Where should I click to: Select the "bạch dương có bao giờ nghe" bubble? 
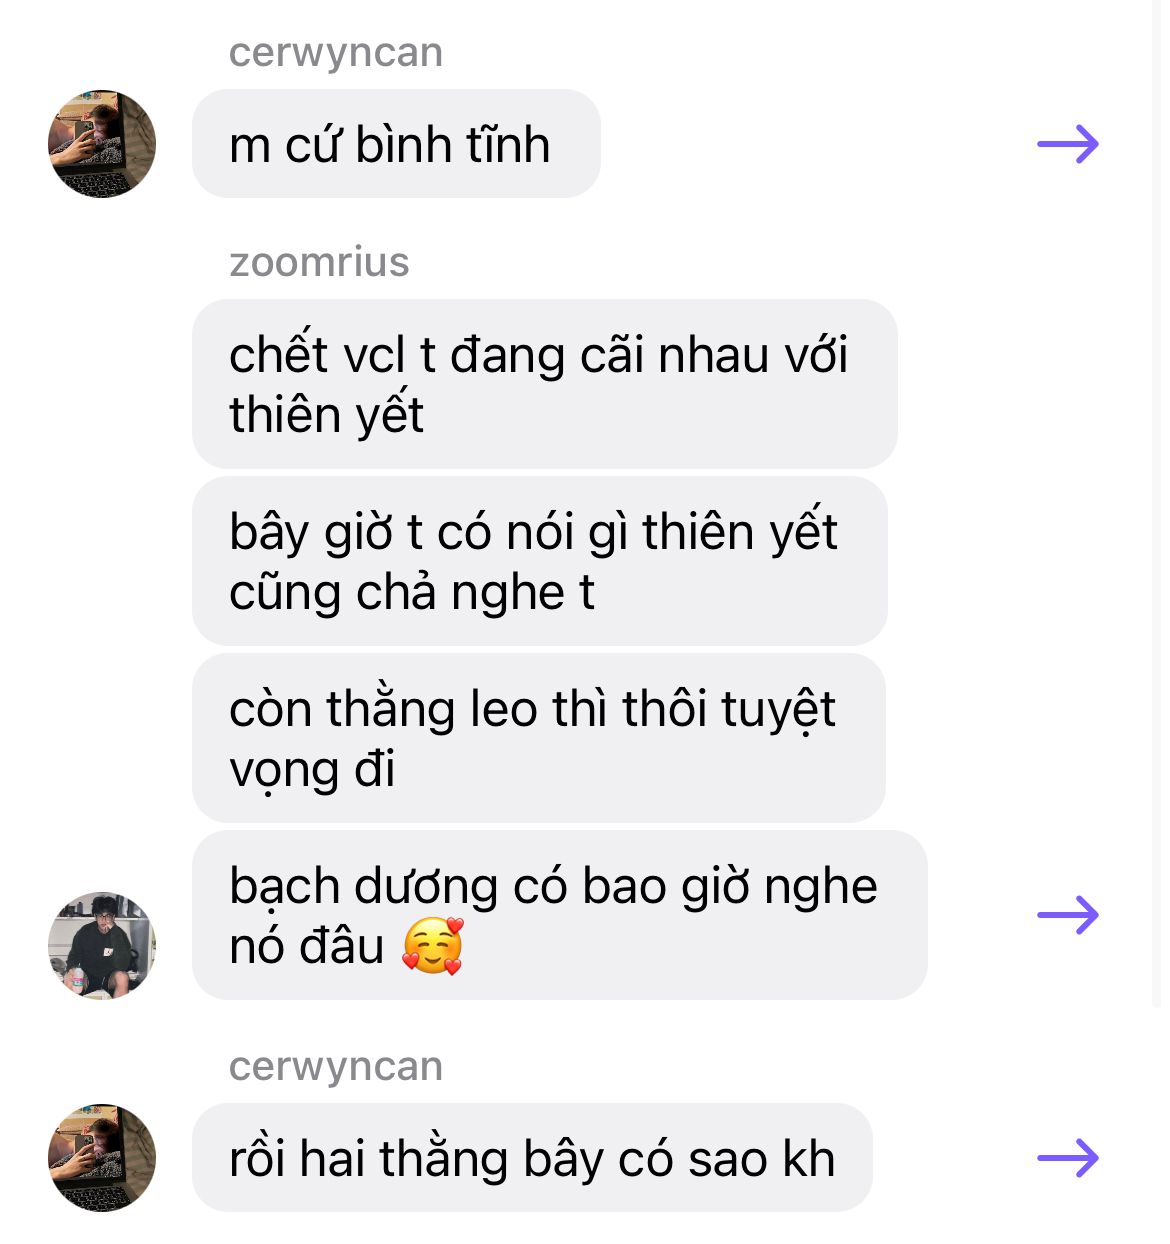tap(560, 915)
